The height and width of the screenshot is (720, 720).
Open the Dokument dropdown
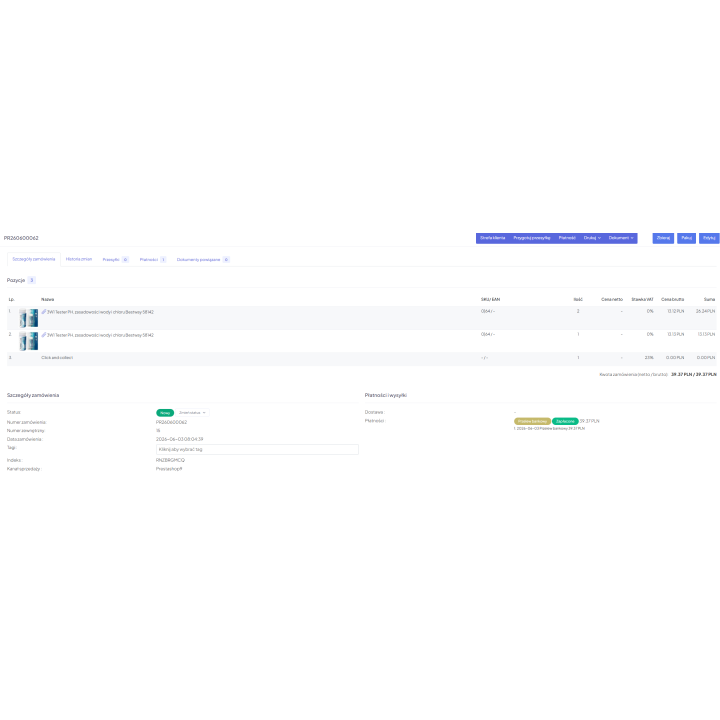[621, 238]
